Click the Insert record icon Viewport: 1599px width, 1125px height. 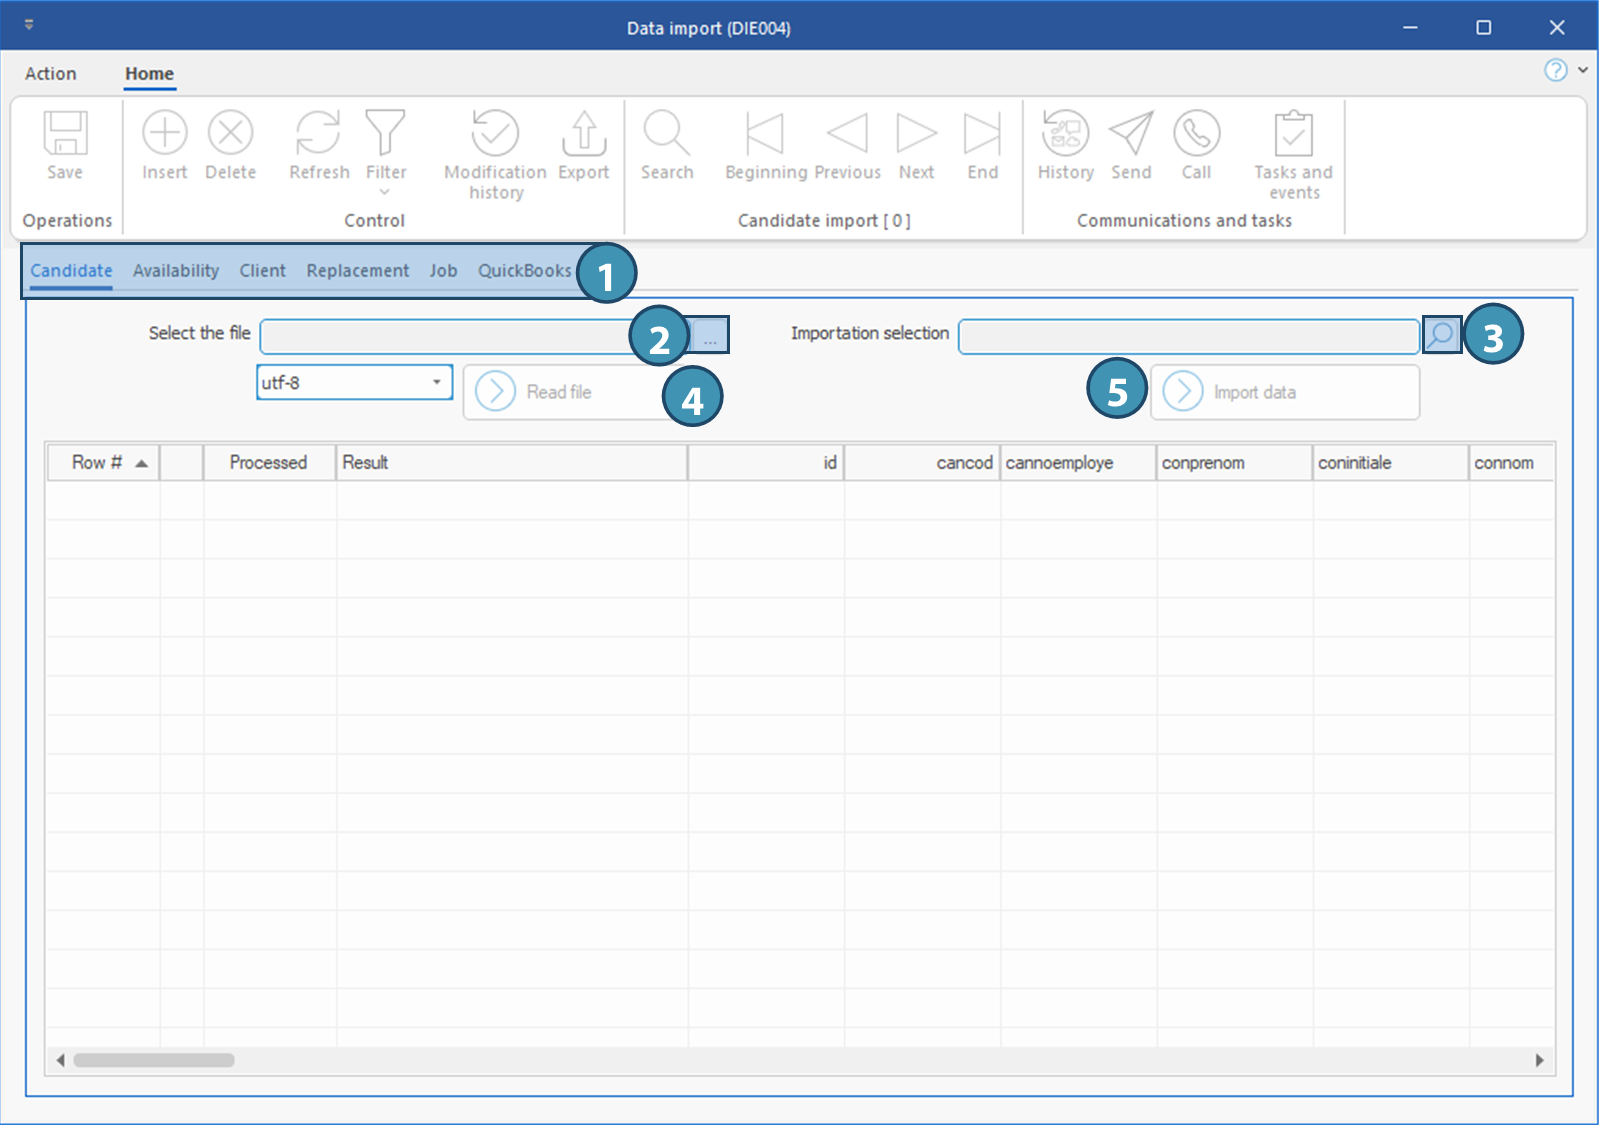click(164, 134)
